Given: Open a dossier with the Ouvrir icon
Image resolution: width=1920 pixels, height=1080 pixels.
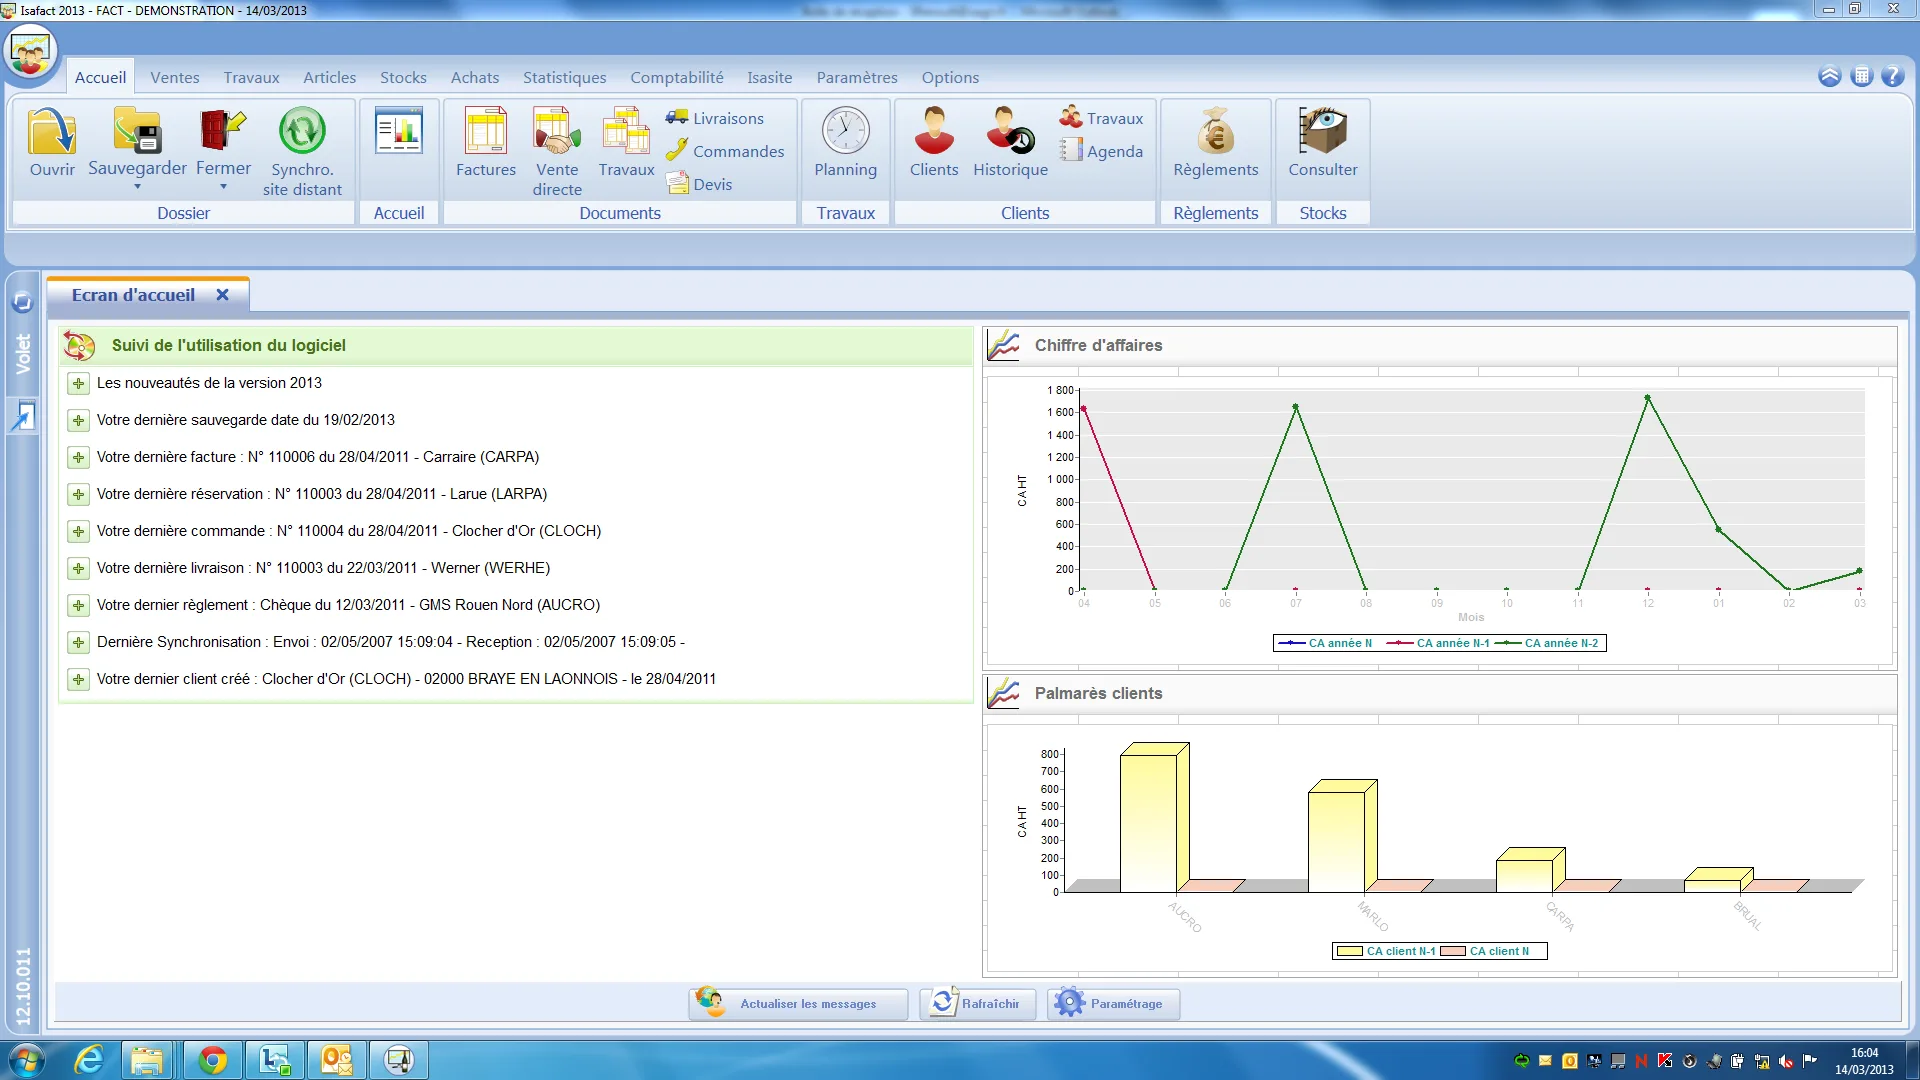Looking at the screenshot, I should (x=52, y=132).
